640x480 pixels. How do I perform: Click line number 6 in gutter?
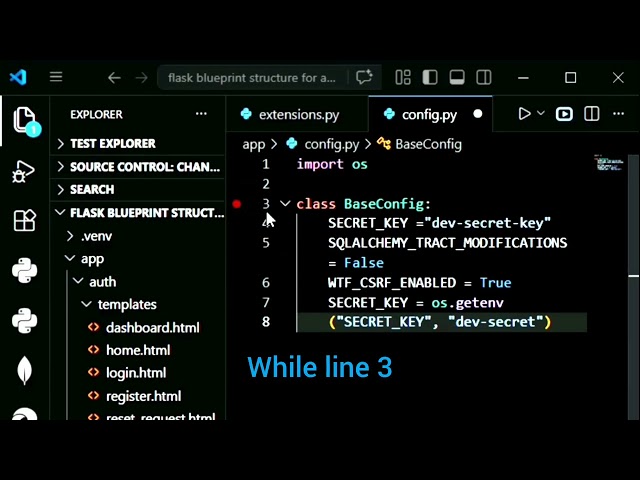pyautogui.click(x=266, y=282)
